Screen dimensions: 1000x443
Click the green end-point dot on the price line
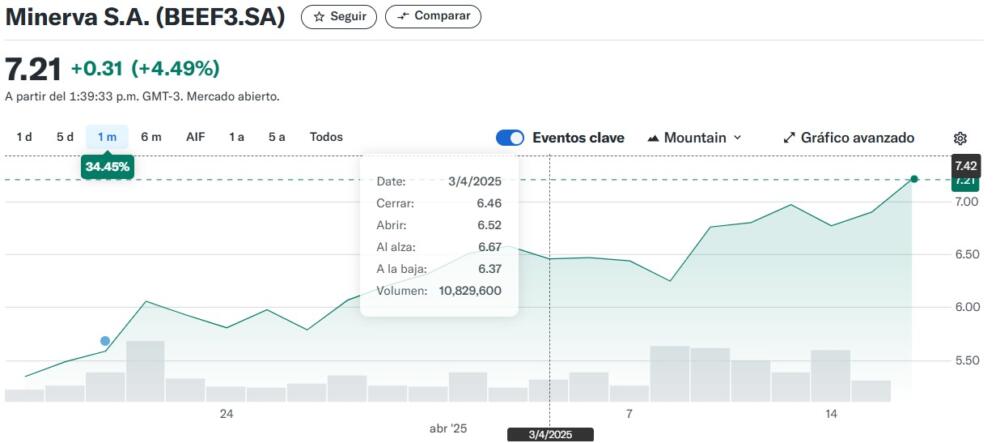pyautogui.click(x=914, y=179)
